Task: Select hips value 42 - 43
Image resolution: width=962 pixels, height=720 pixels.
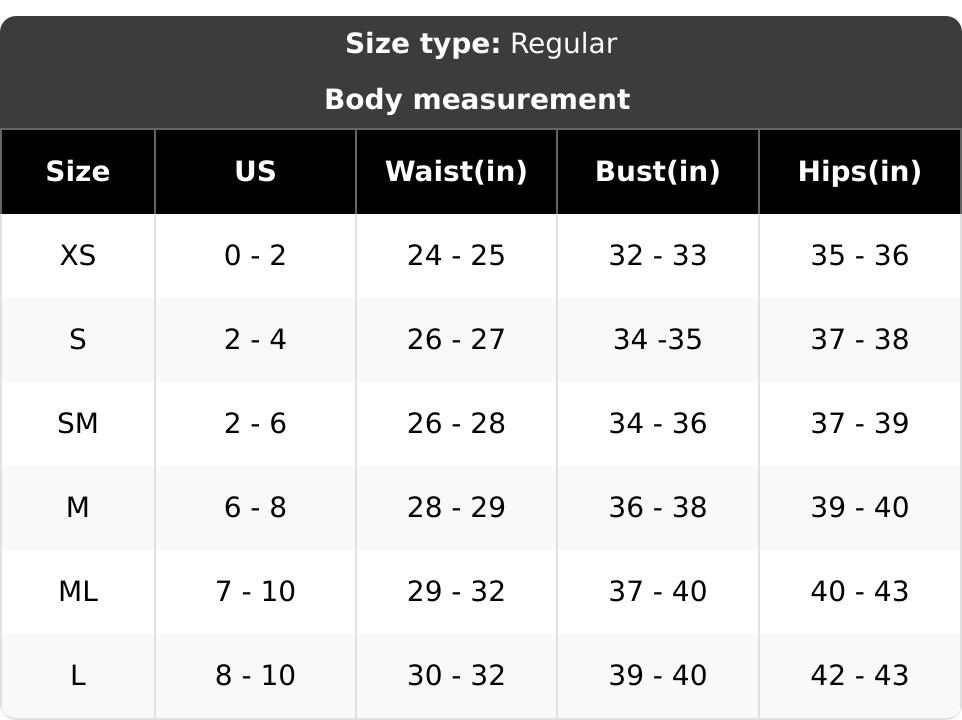Action: pyautogui.click(x=859, y=676)
